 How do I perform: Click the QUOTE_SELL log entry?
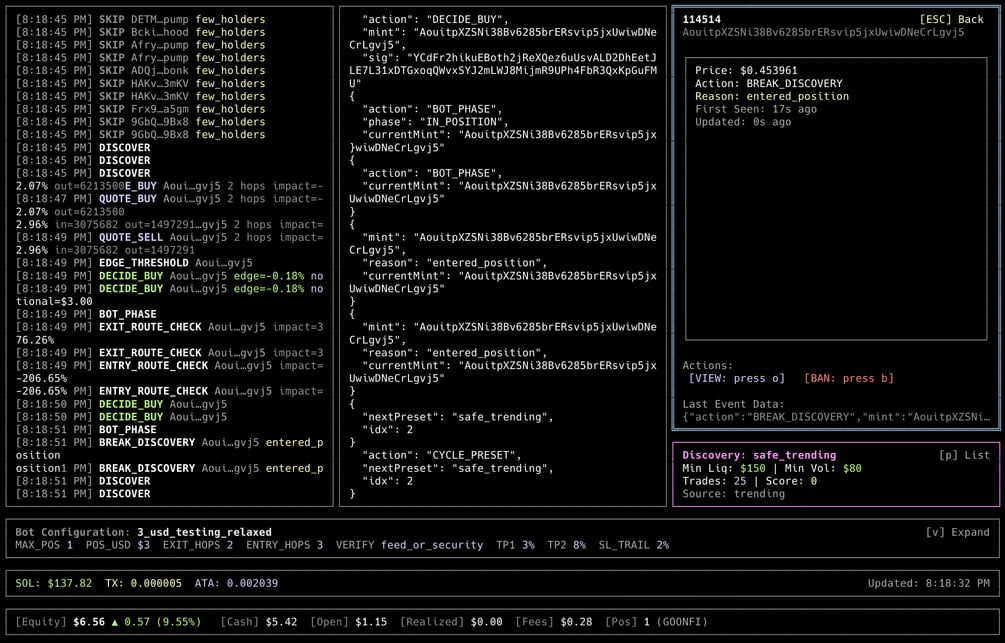click(x=169, y=237)
